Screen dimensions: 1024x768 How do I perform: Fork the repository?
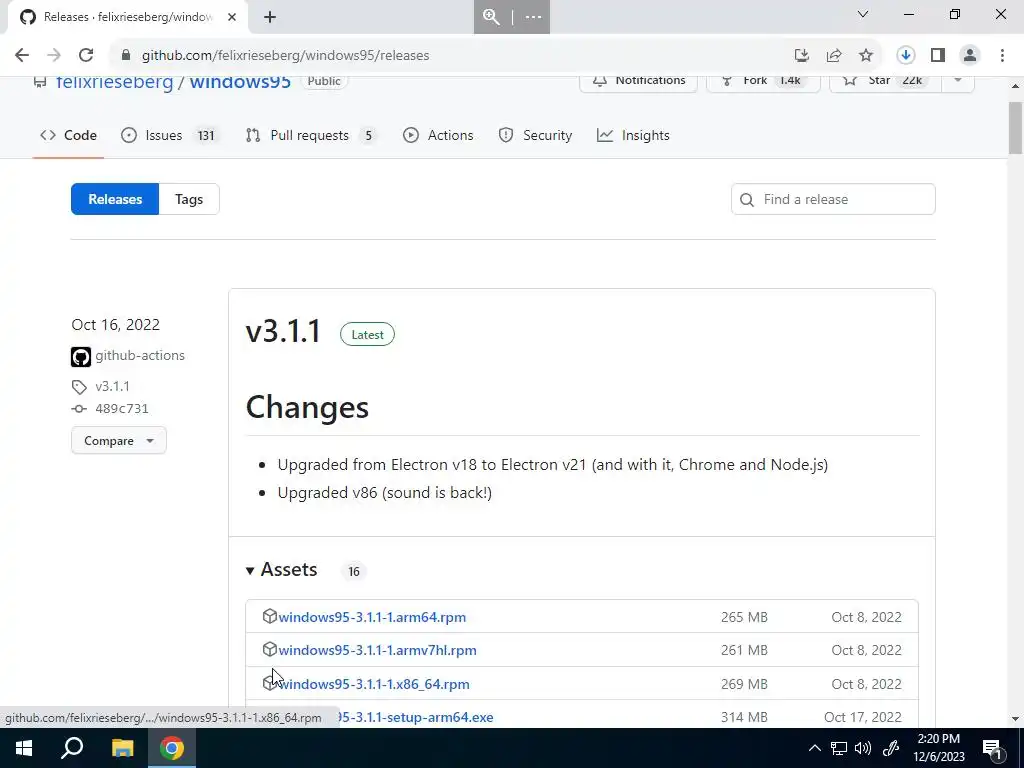point(763,80)
